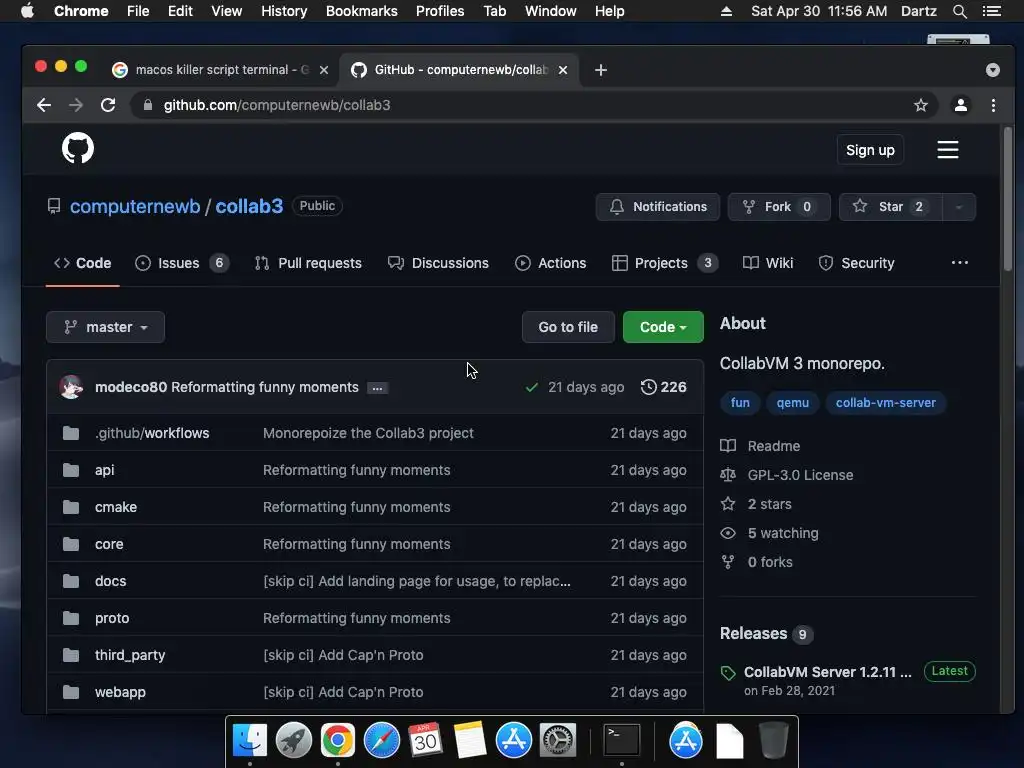The height and width of the screenshot is (768, 1024).
Task: Click the site lock icon in address bar
Action: (148, 105)
